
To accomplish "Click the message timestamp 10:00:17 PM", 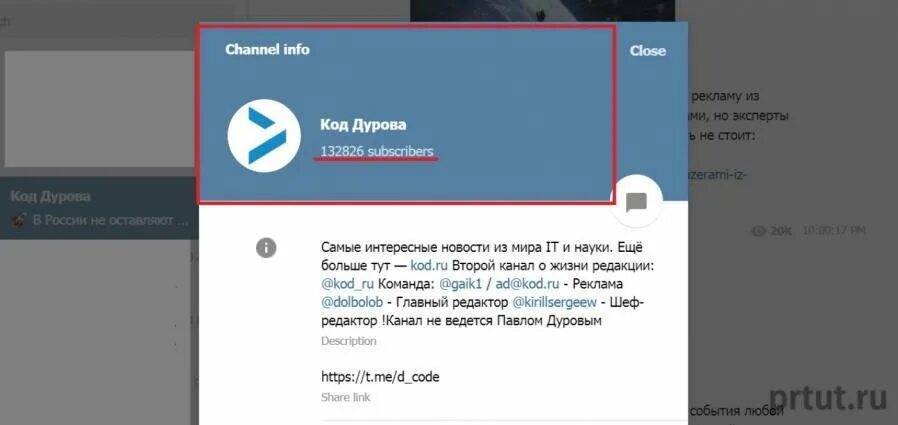I will [x=834, y=231].
